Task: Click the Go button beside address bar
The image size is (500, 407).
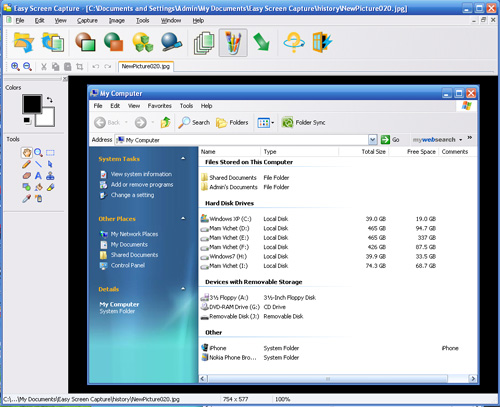Action: (390, 140)
